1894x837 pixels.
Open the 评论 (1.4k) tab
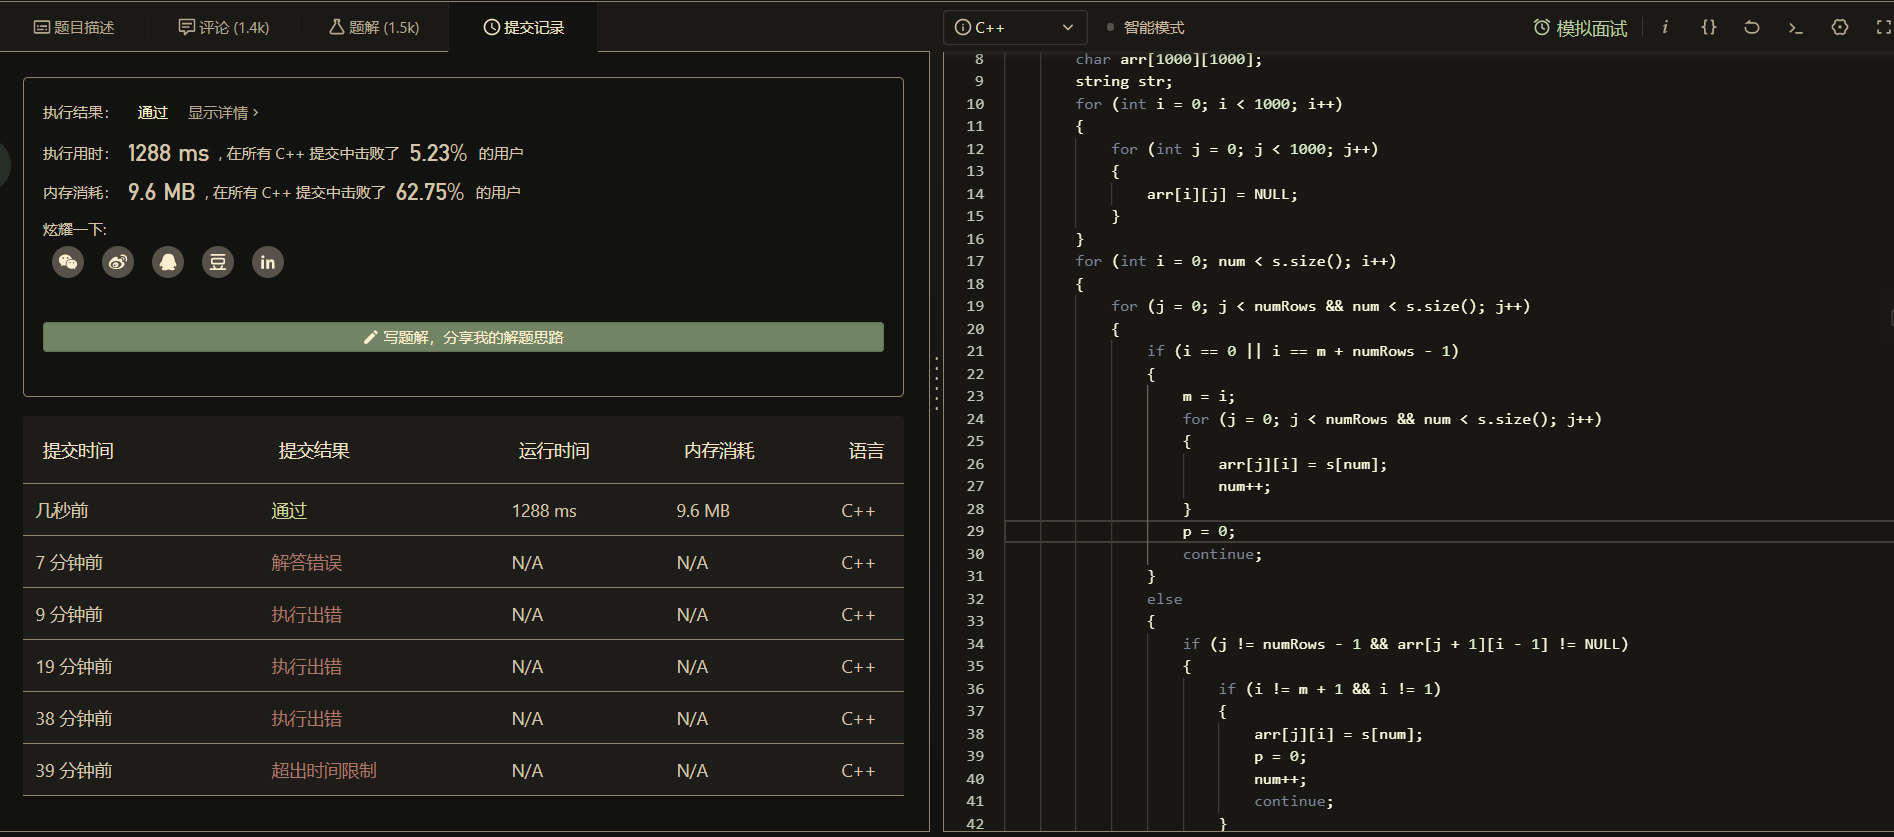pyautogui.click(x=224, y=27)
